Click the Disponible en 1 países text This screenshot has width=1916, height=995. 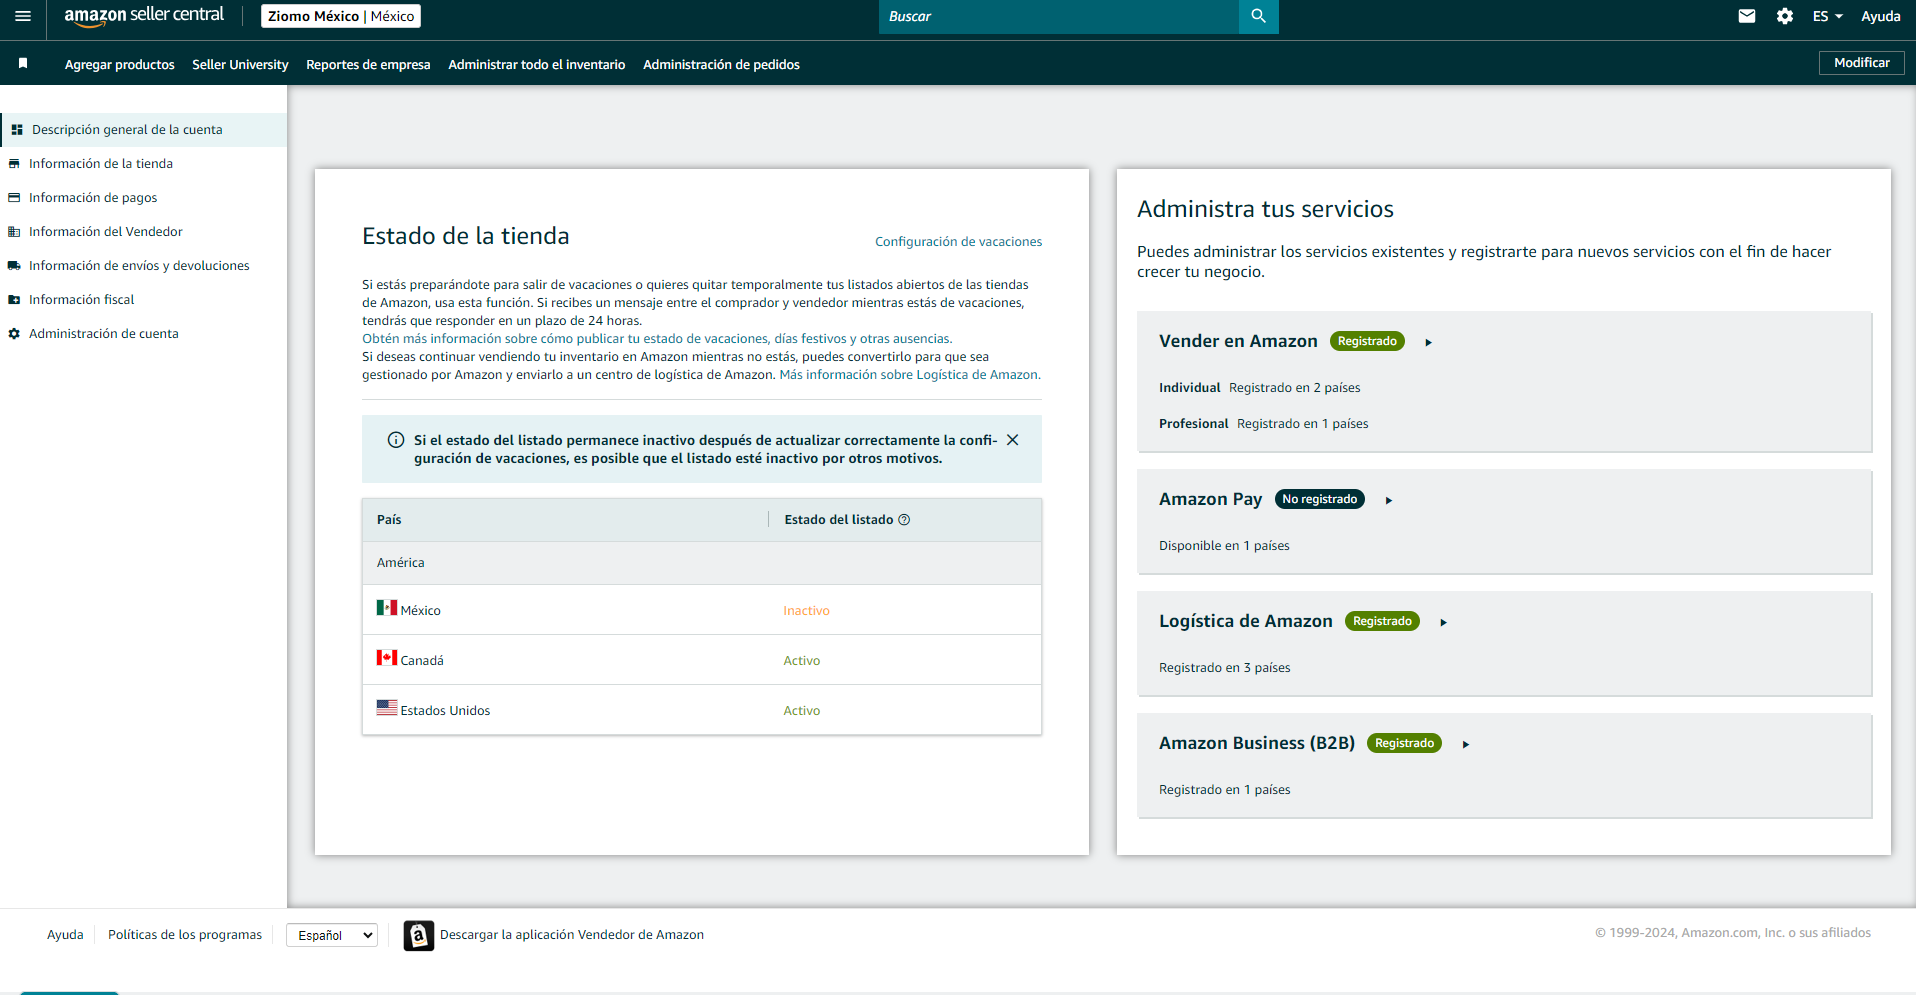[1224, 546]
